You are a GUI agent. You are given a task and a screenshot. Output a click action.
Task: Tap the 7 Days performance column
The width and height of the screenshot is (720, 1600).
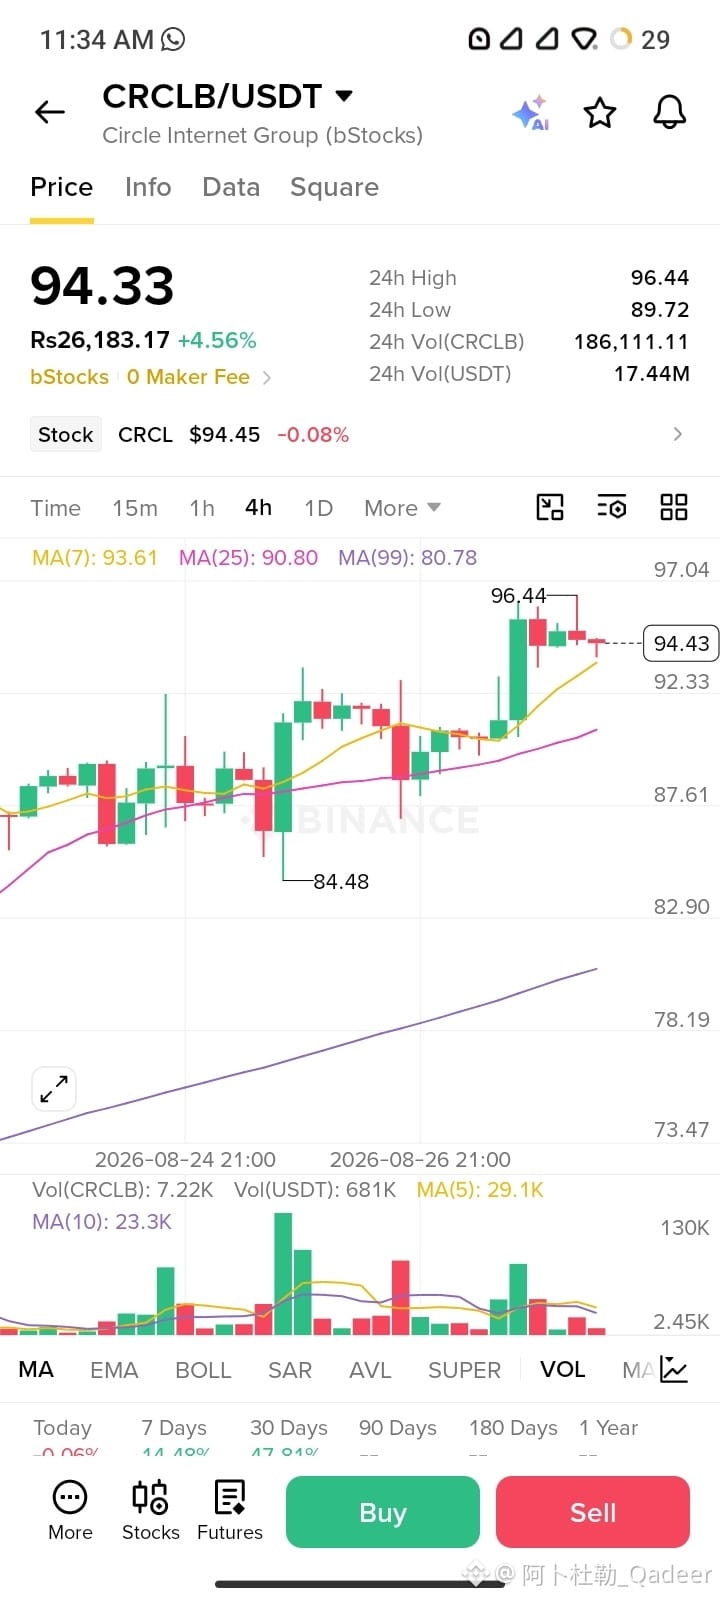pos(174,1437)
